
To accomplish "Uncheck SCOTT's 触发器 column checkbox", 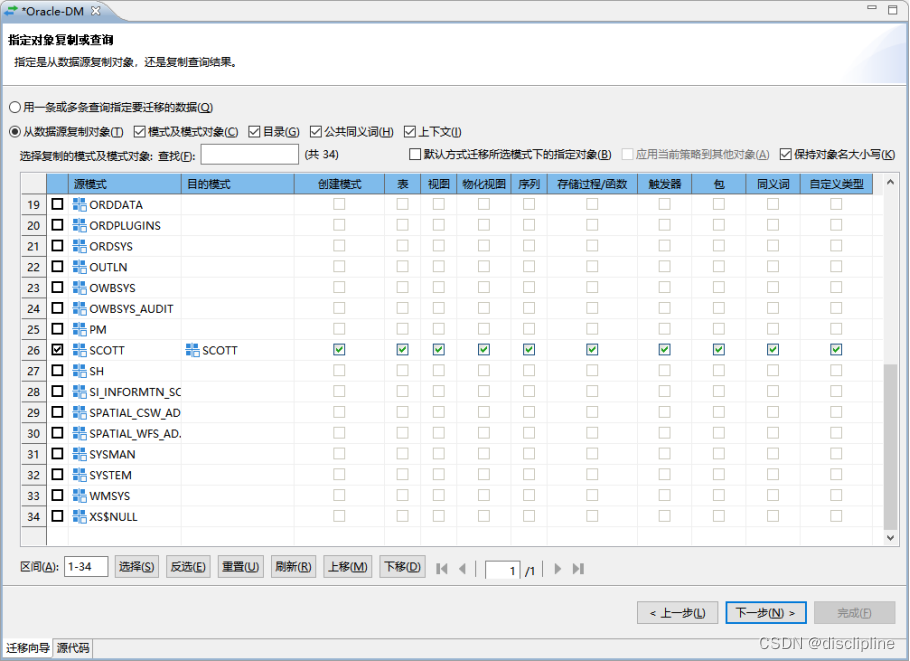I will tap(665, 349).
